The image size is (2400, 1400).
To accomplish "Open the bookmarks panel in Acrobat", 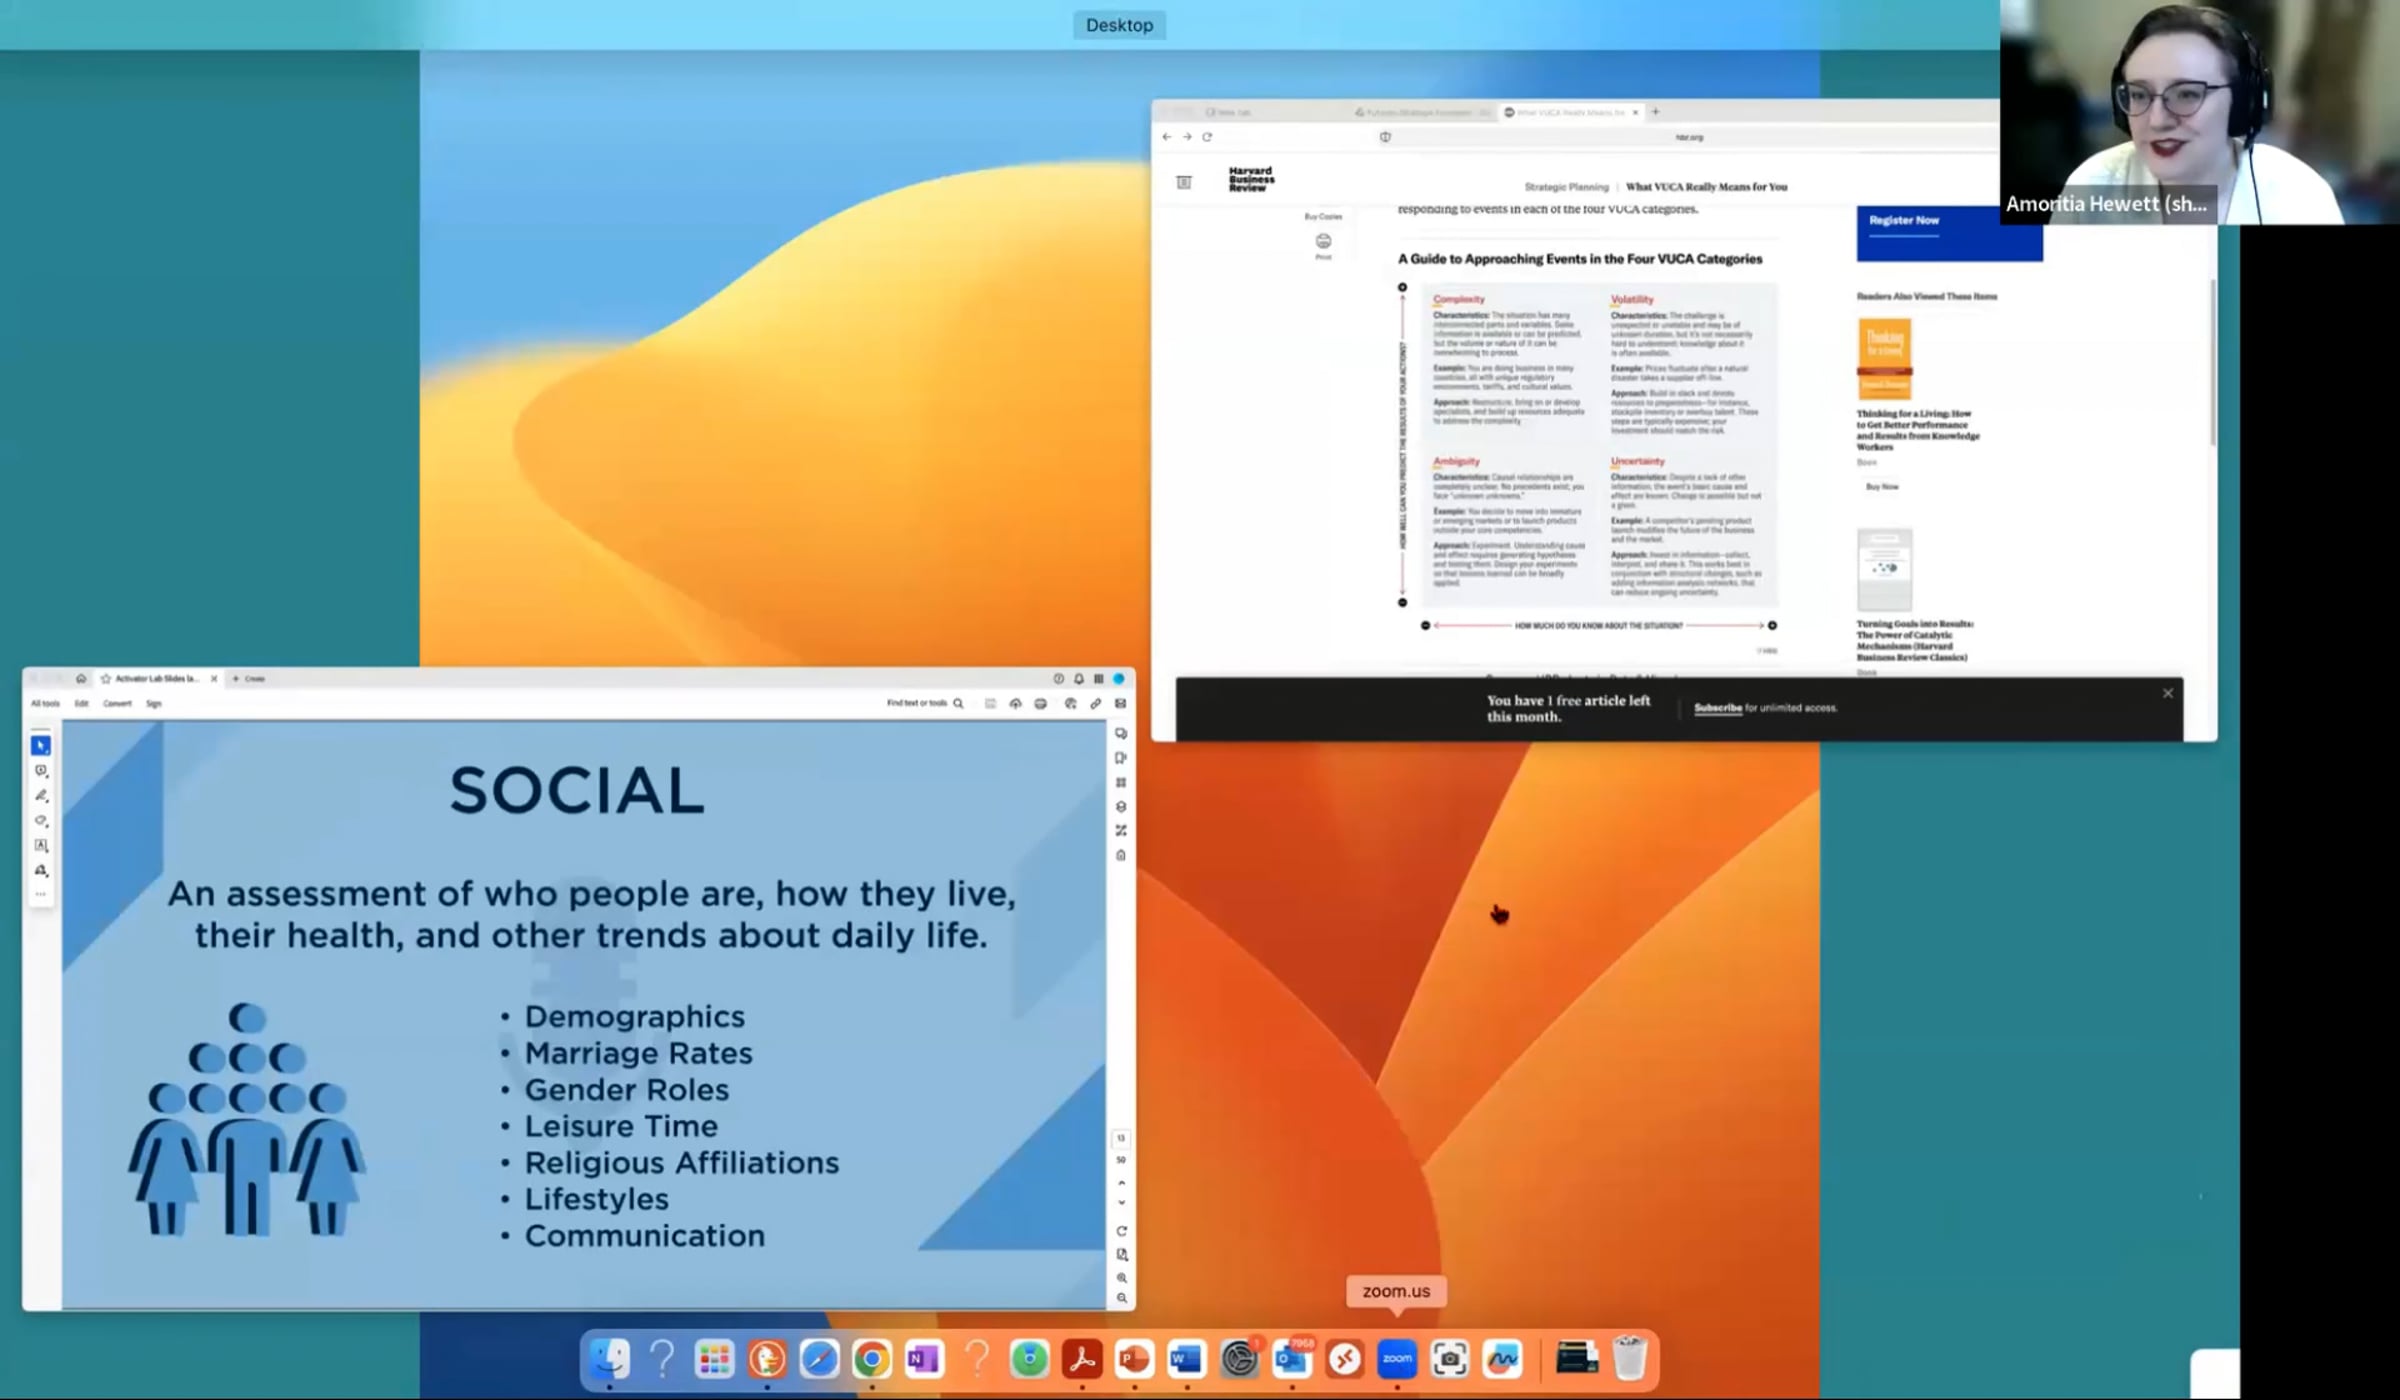I will [1121, 757].
